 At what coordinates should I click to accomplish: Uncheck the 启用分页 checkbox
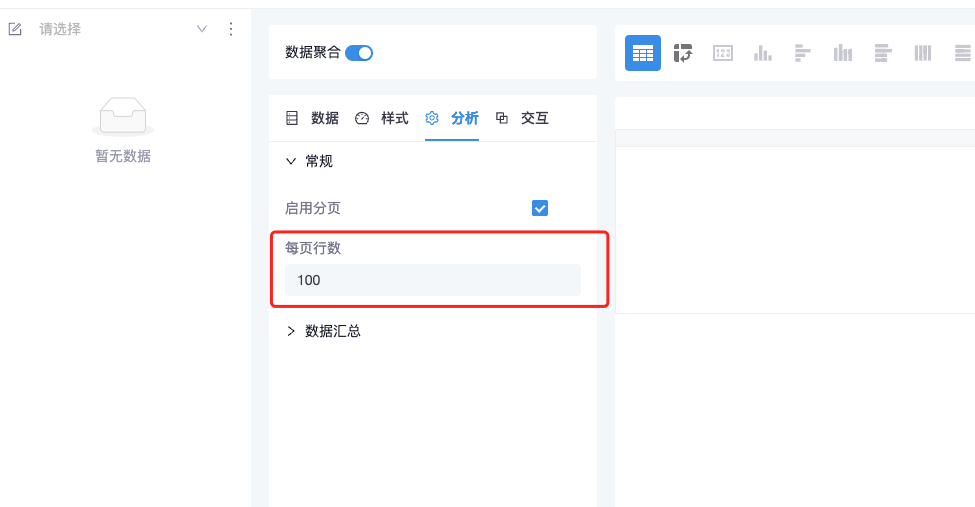[540, 208]
